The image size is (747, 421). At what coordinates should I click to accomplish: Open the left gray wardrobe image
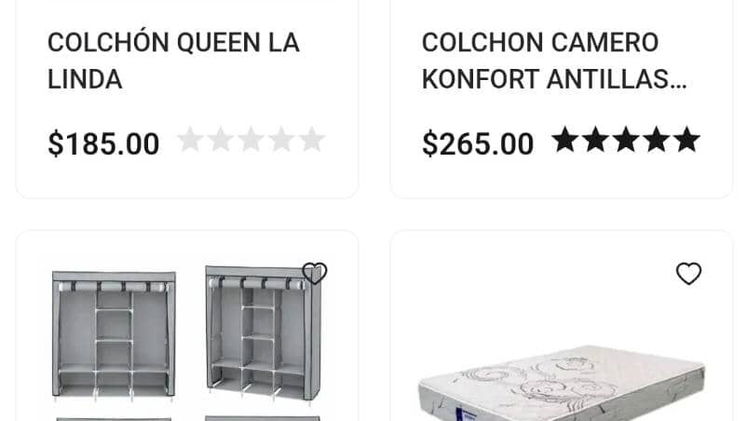pos(114,334)
